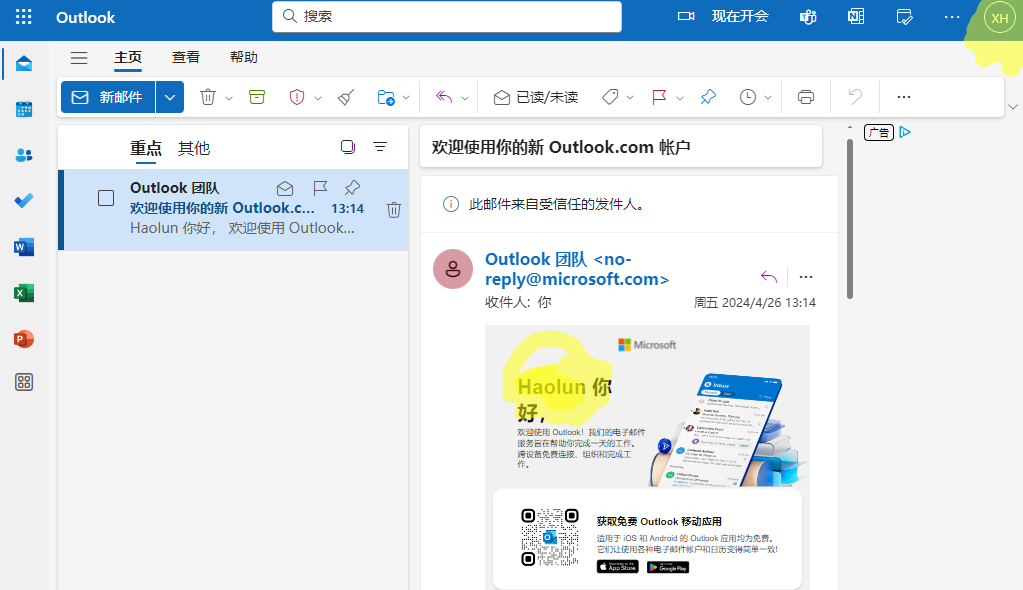
Task: Toggle read status envelope on message row
Action: pos(284,189)
